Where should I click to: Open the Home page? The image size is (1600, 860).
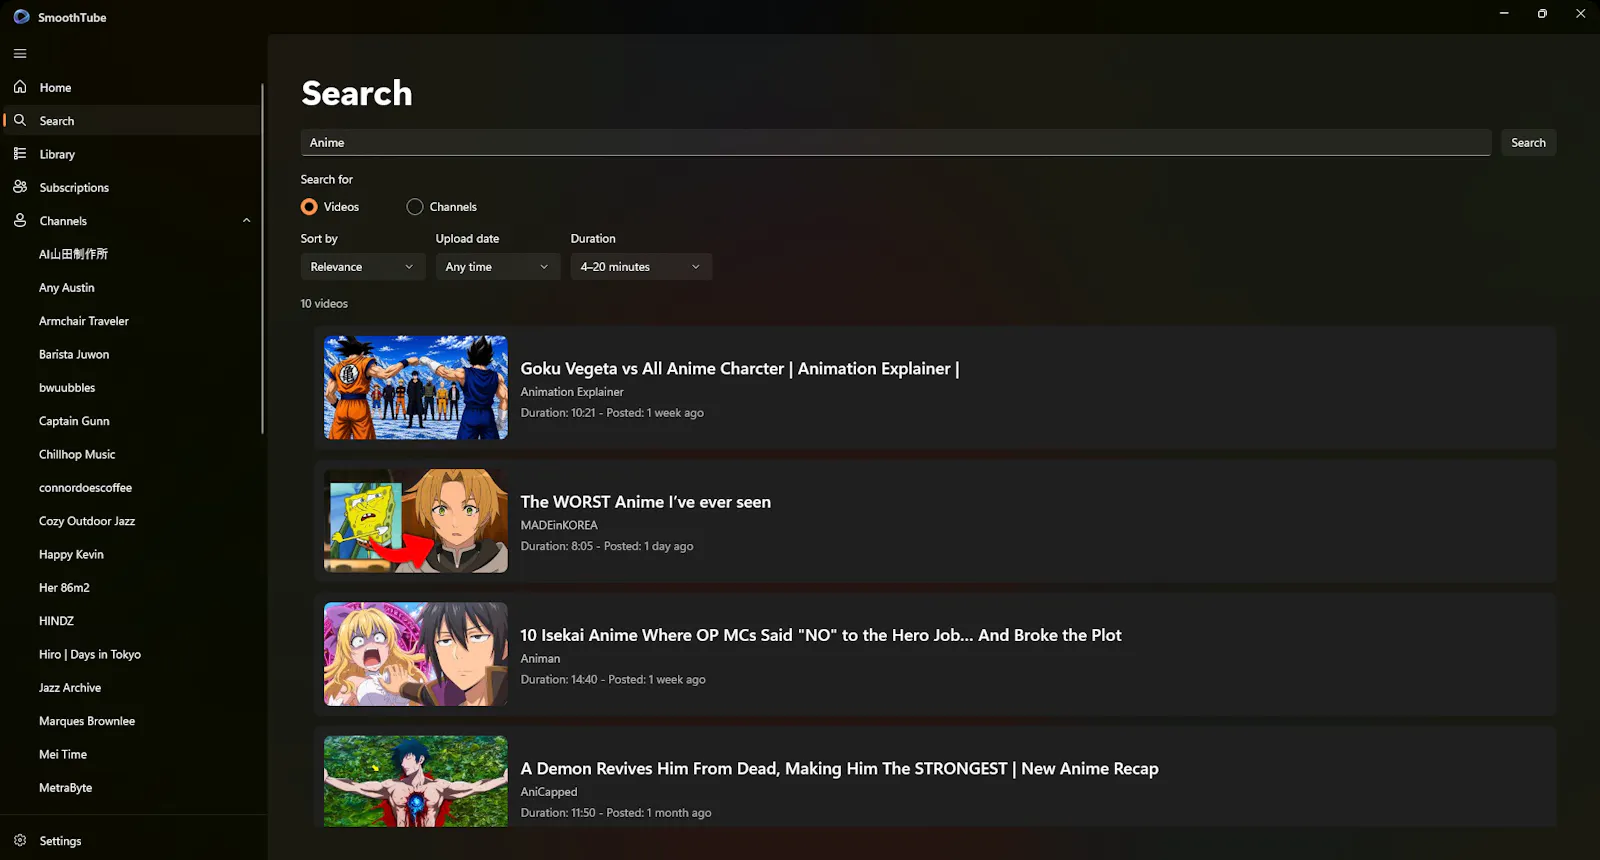tap(132, 87)
